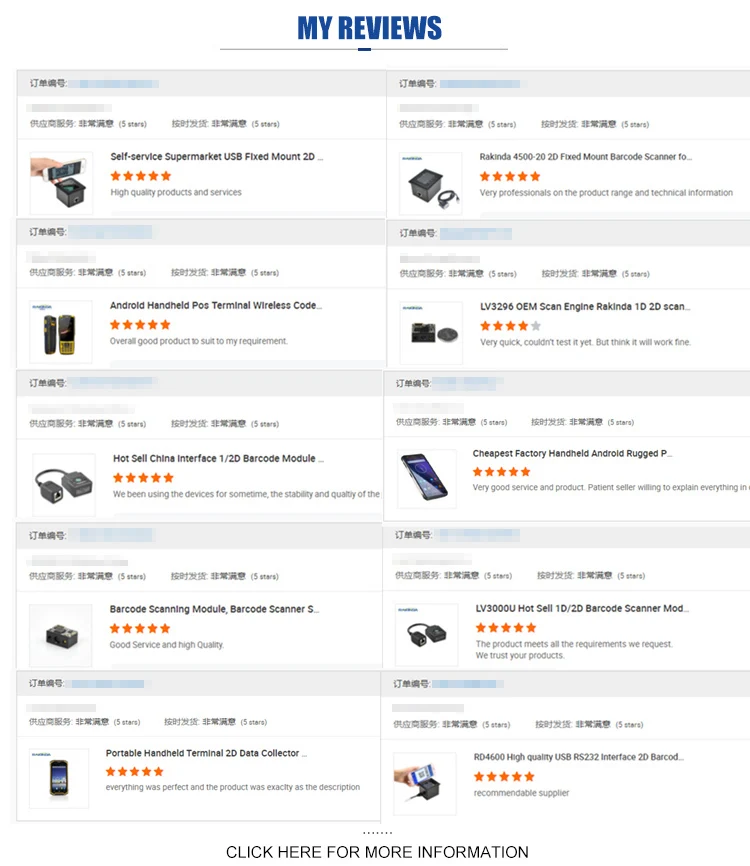
Task: Click the "LV3000U Hot Sell 1/2D Barcode Scanner" title
Action: click(x=581, y=608)
